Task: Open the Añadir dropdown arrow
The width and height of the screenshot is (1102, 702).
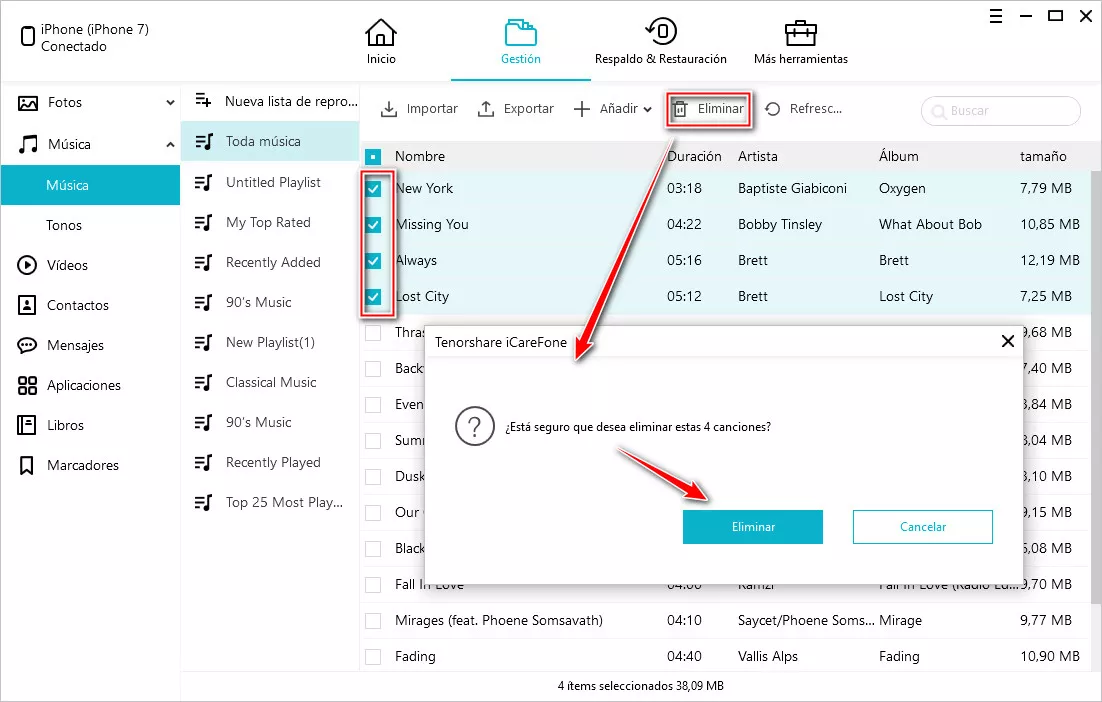Action: [x=648, y=110]
